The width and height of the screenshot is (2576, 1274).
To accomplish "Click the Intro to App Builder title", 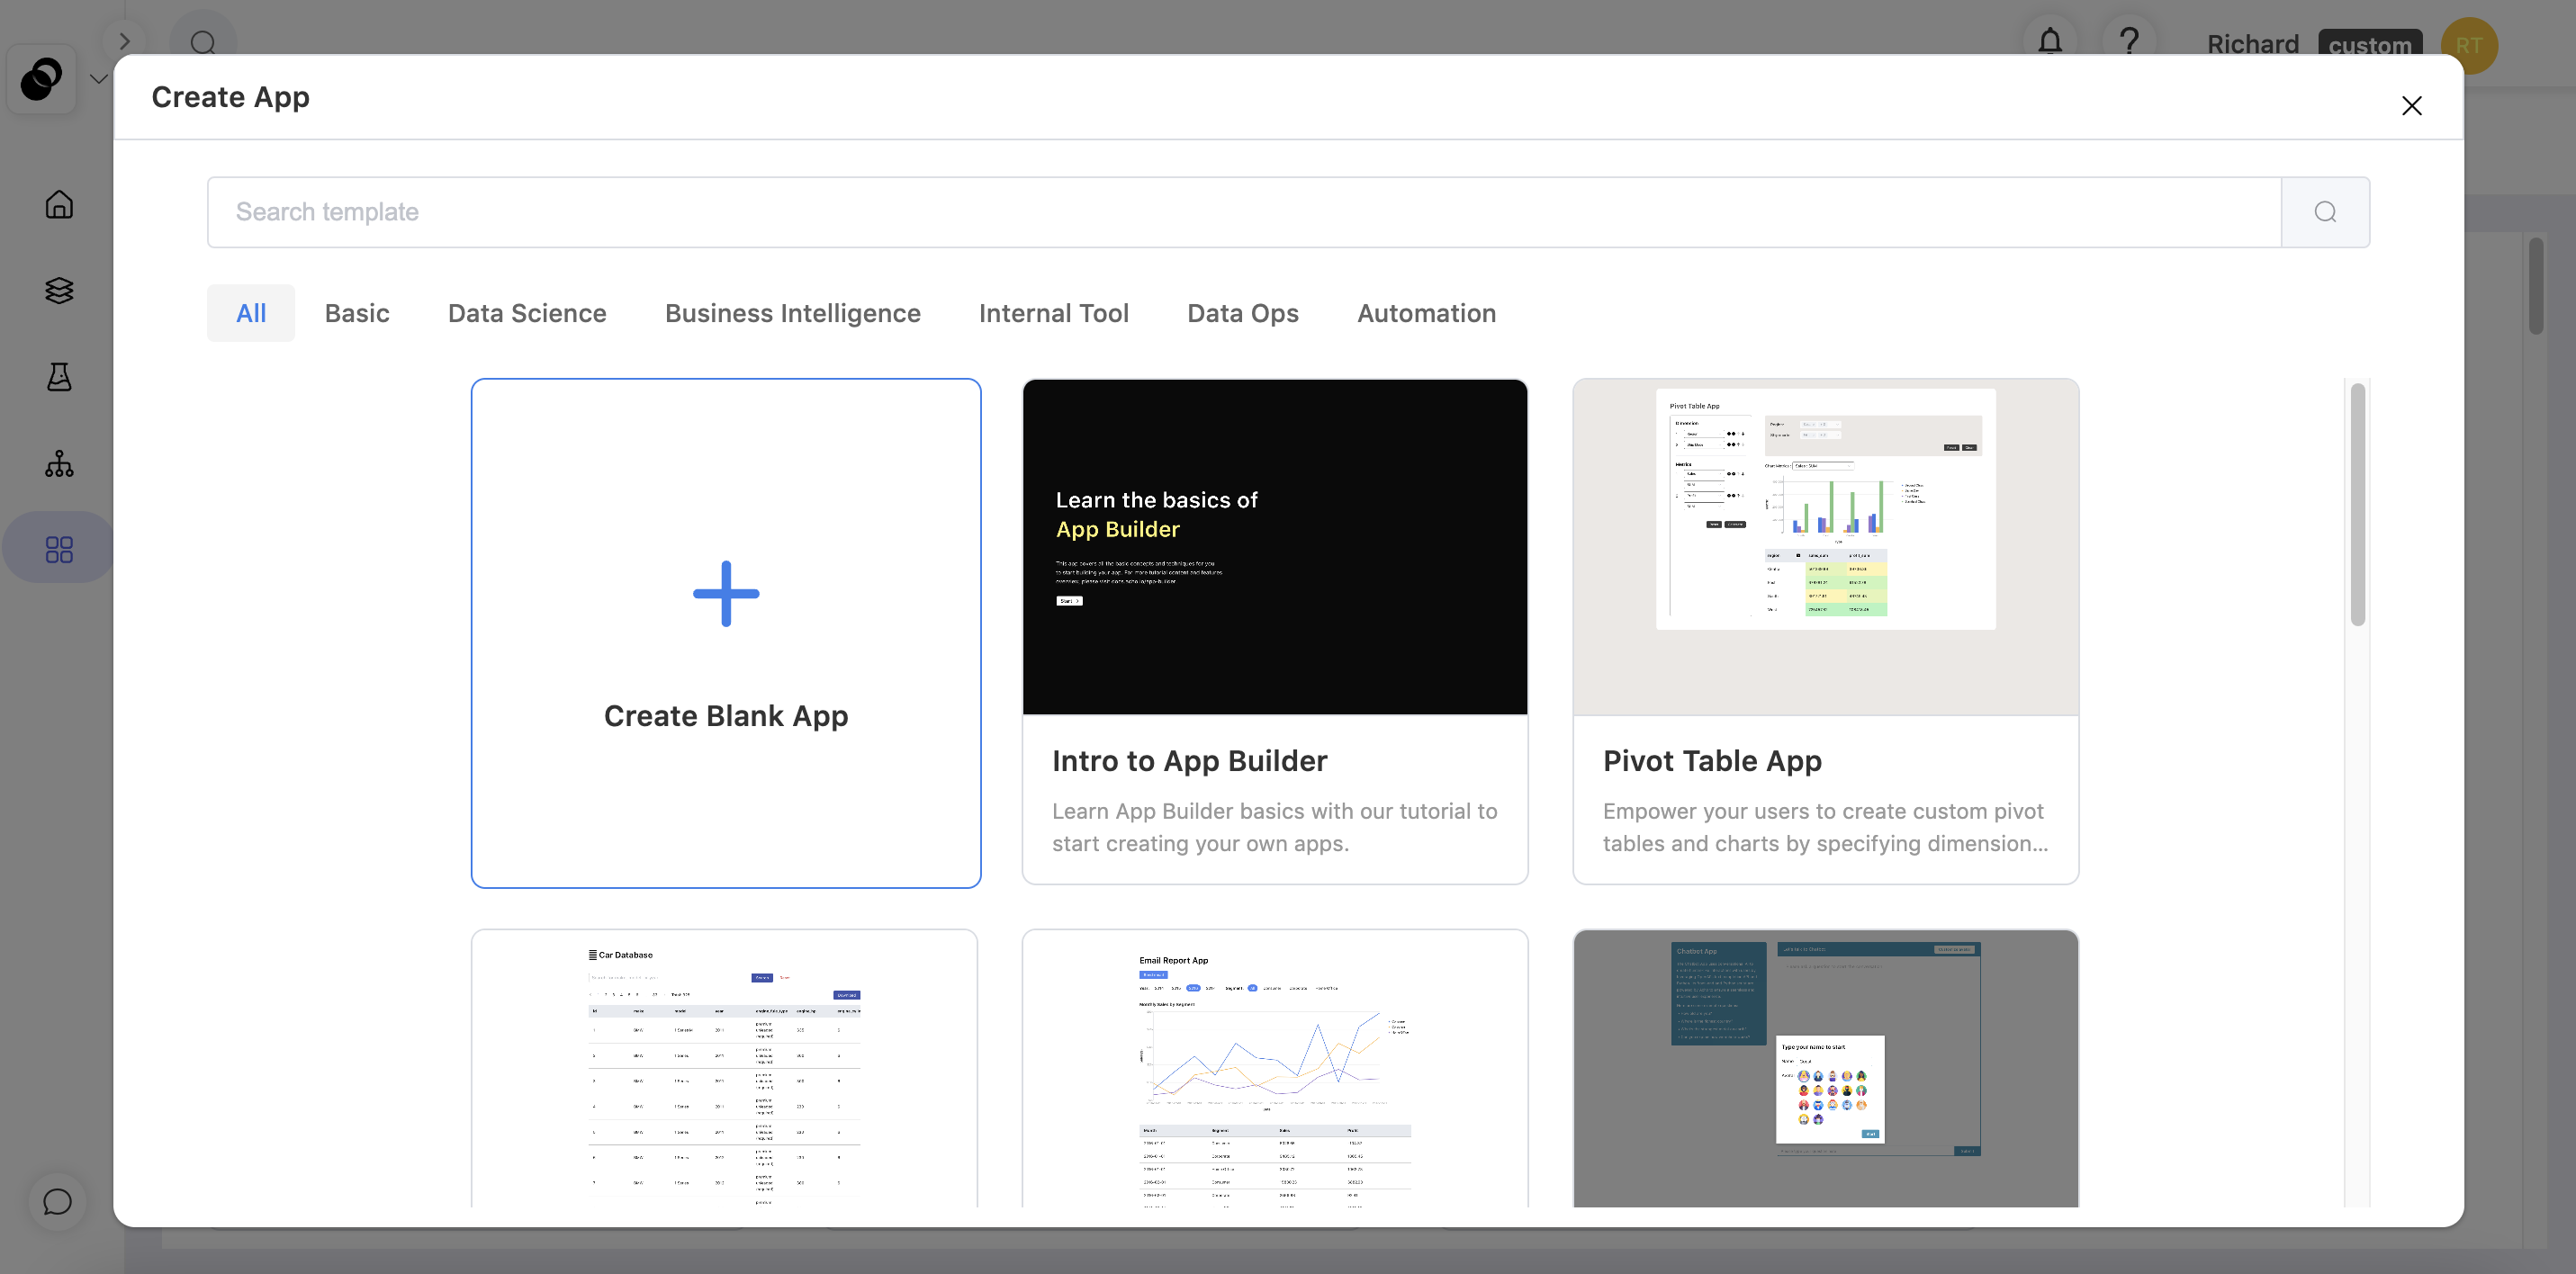I will click(1189, 761).
